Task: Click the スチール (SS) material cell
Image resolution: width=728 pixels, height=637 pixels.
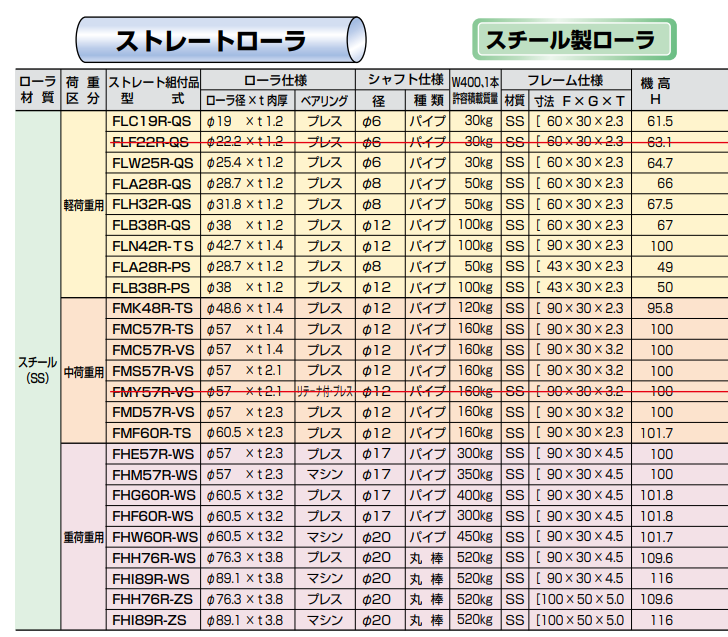Action: (38, 370)
